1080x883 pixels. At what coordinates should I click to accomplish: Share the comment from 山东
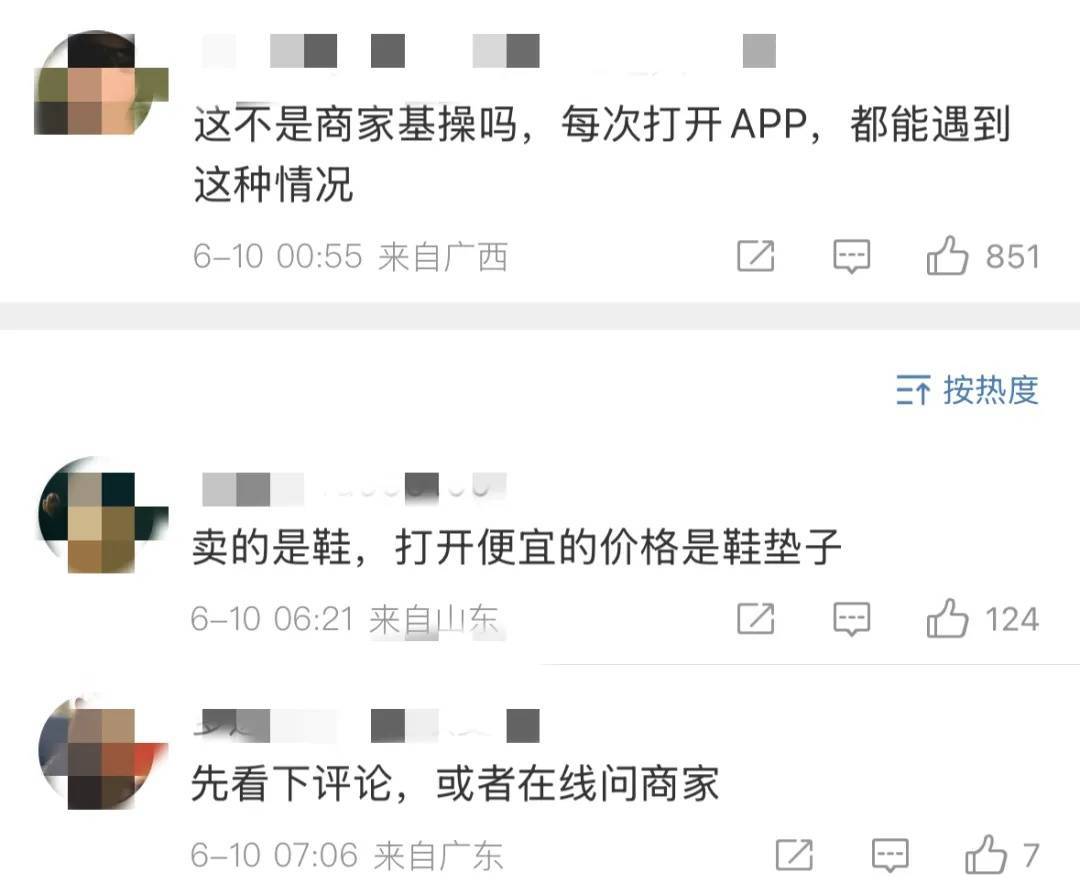tap(756, 618)
